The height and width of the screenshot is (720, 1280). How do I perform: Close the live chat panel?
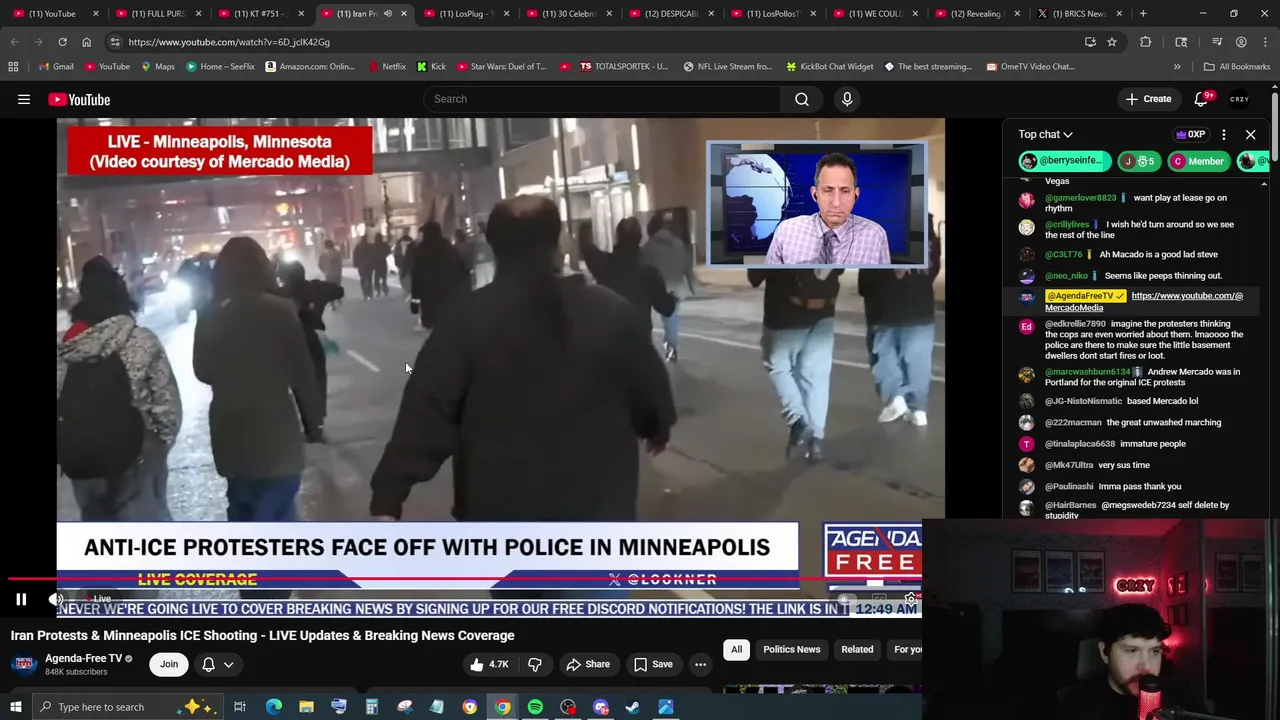pos(1250,134)
